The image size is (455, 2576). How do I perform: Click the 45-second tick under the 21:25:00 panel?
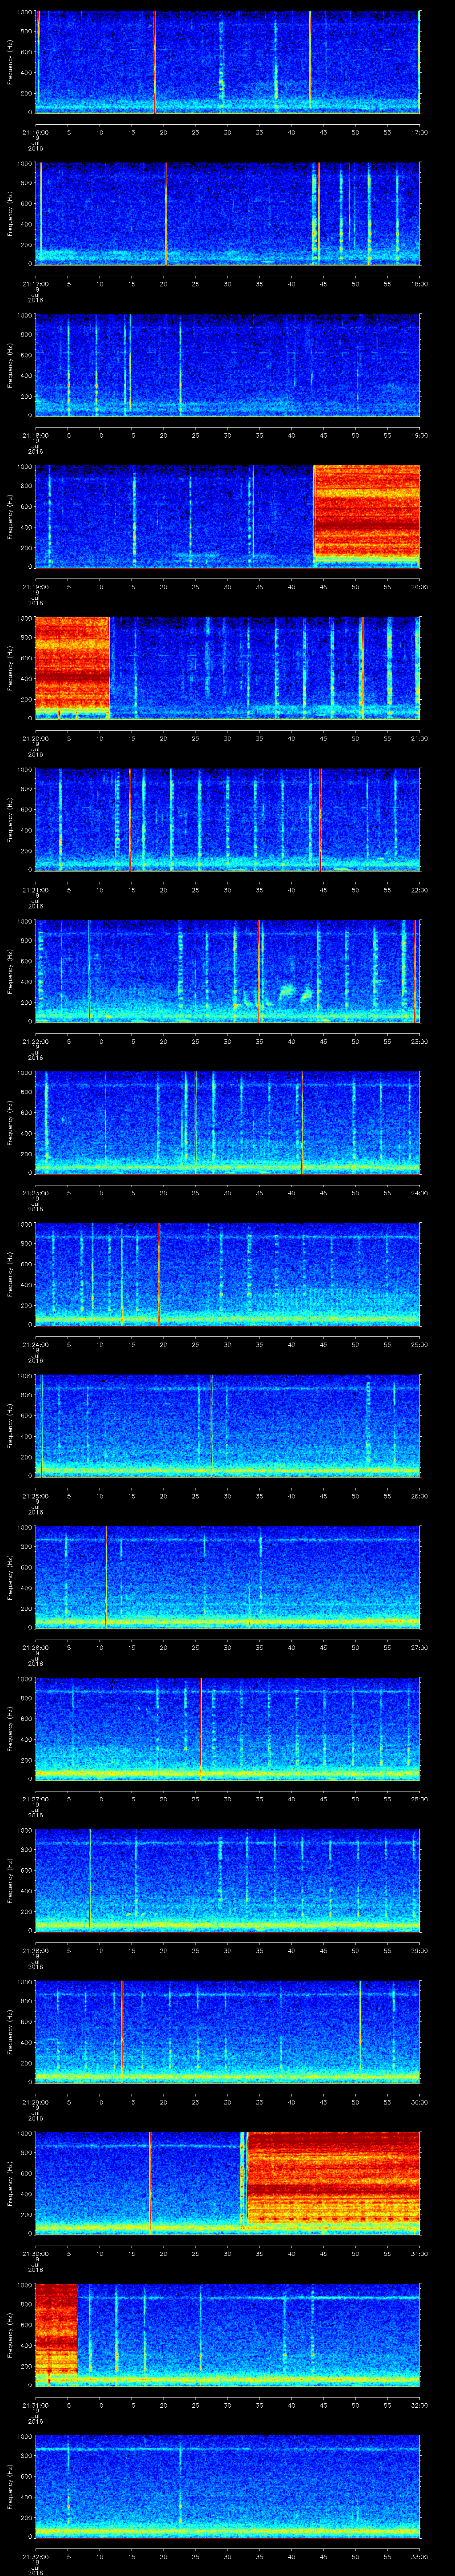point(324,1495)
